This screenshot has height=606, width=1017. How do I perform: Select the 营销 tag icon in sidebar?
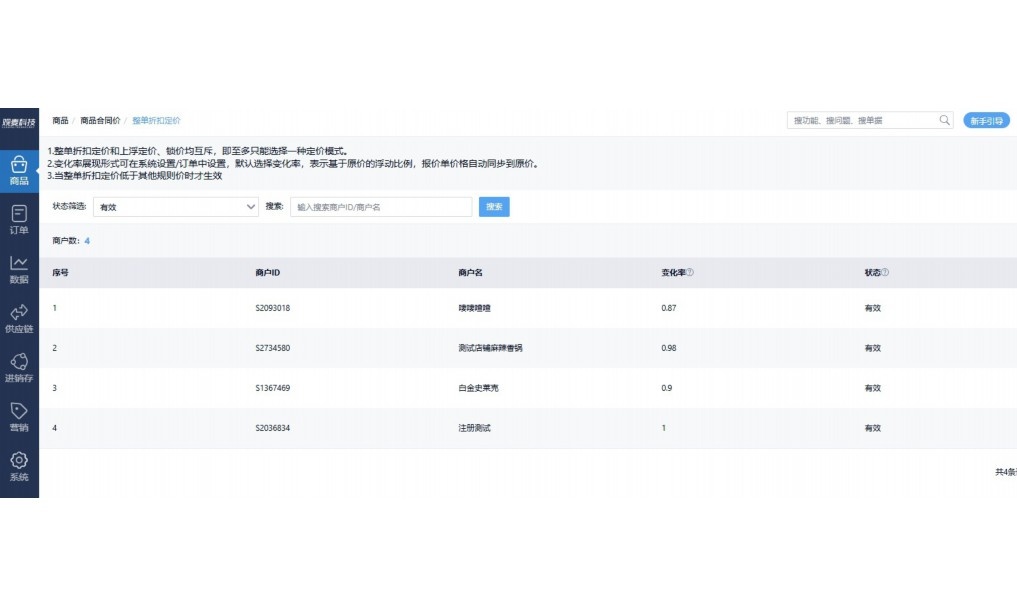[x=19, y=415]
